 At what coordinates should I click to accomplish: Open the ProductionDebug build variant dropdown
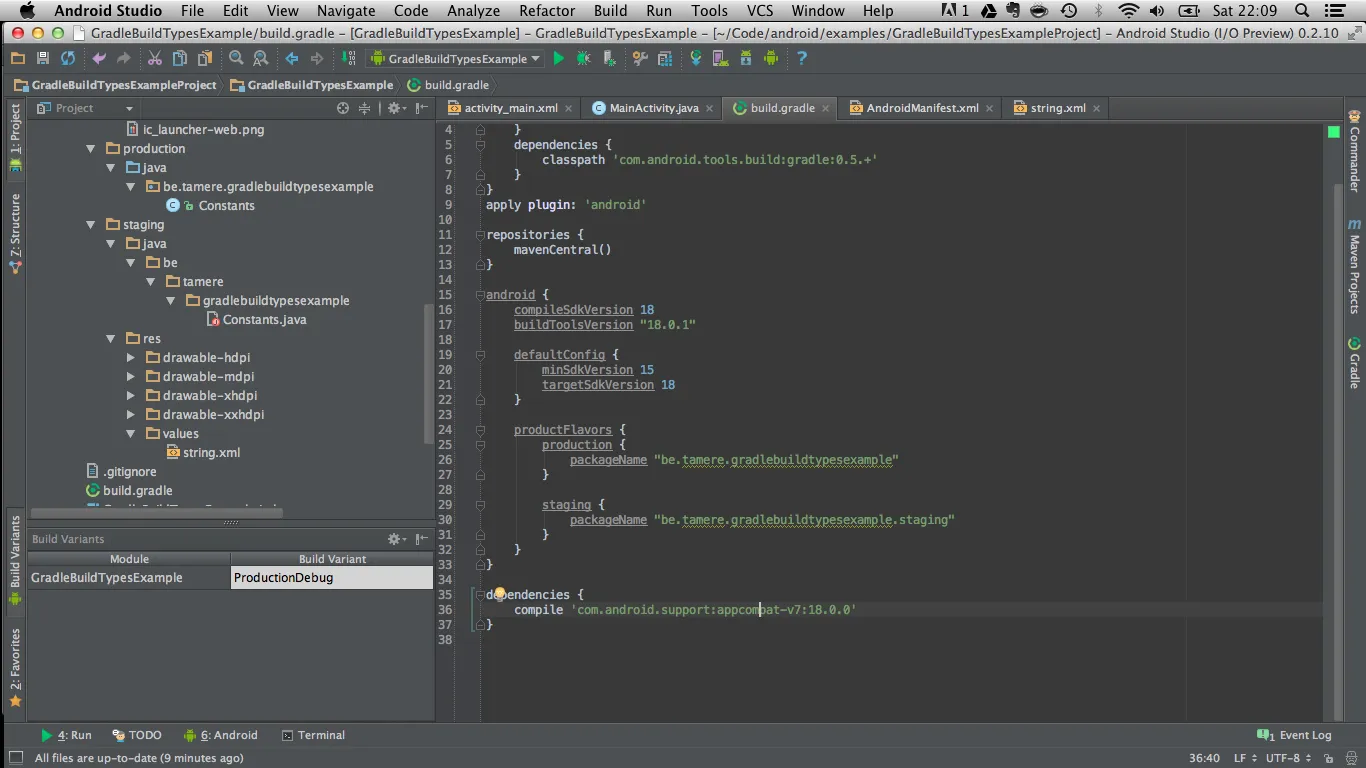332,578
